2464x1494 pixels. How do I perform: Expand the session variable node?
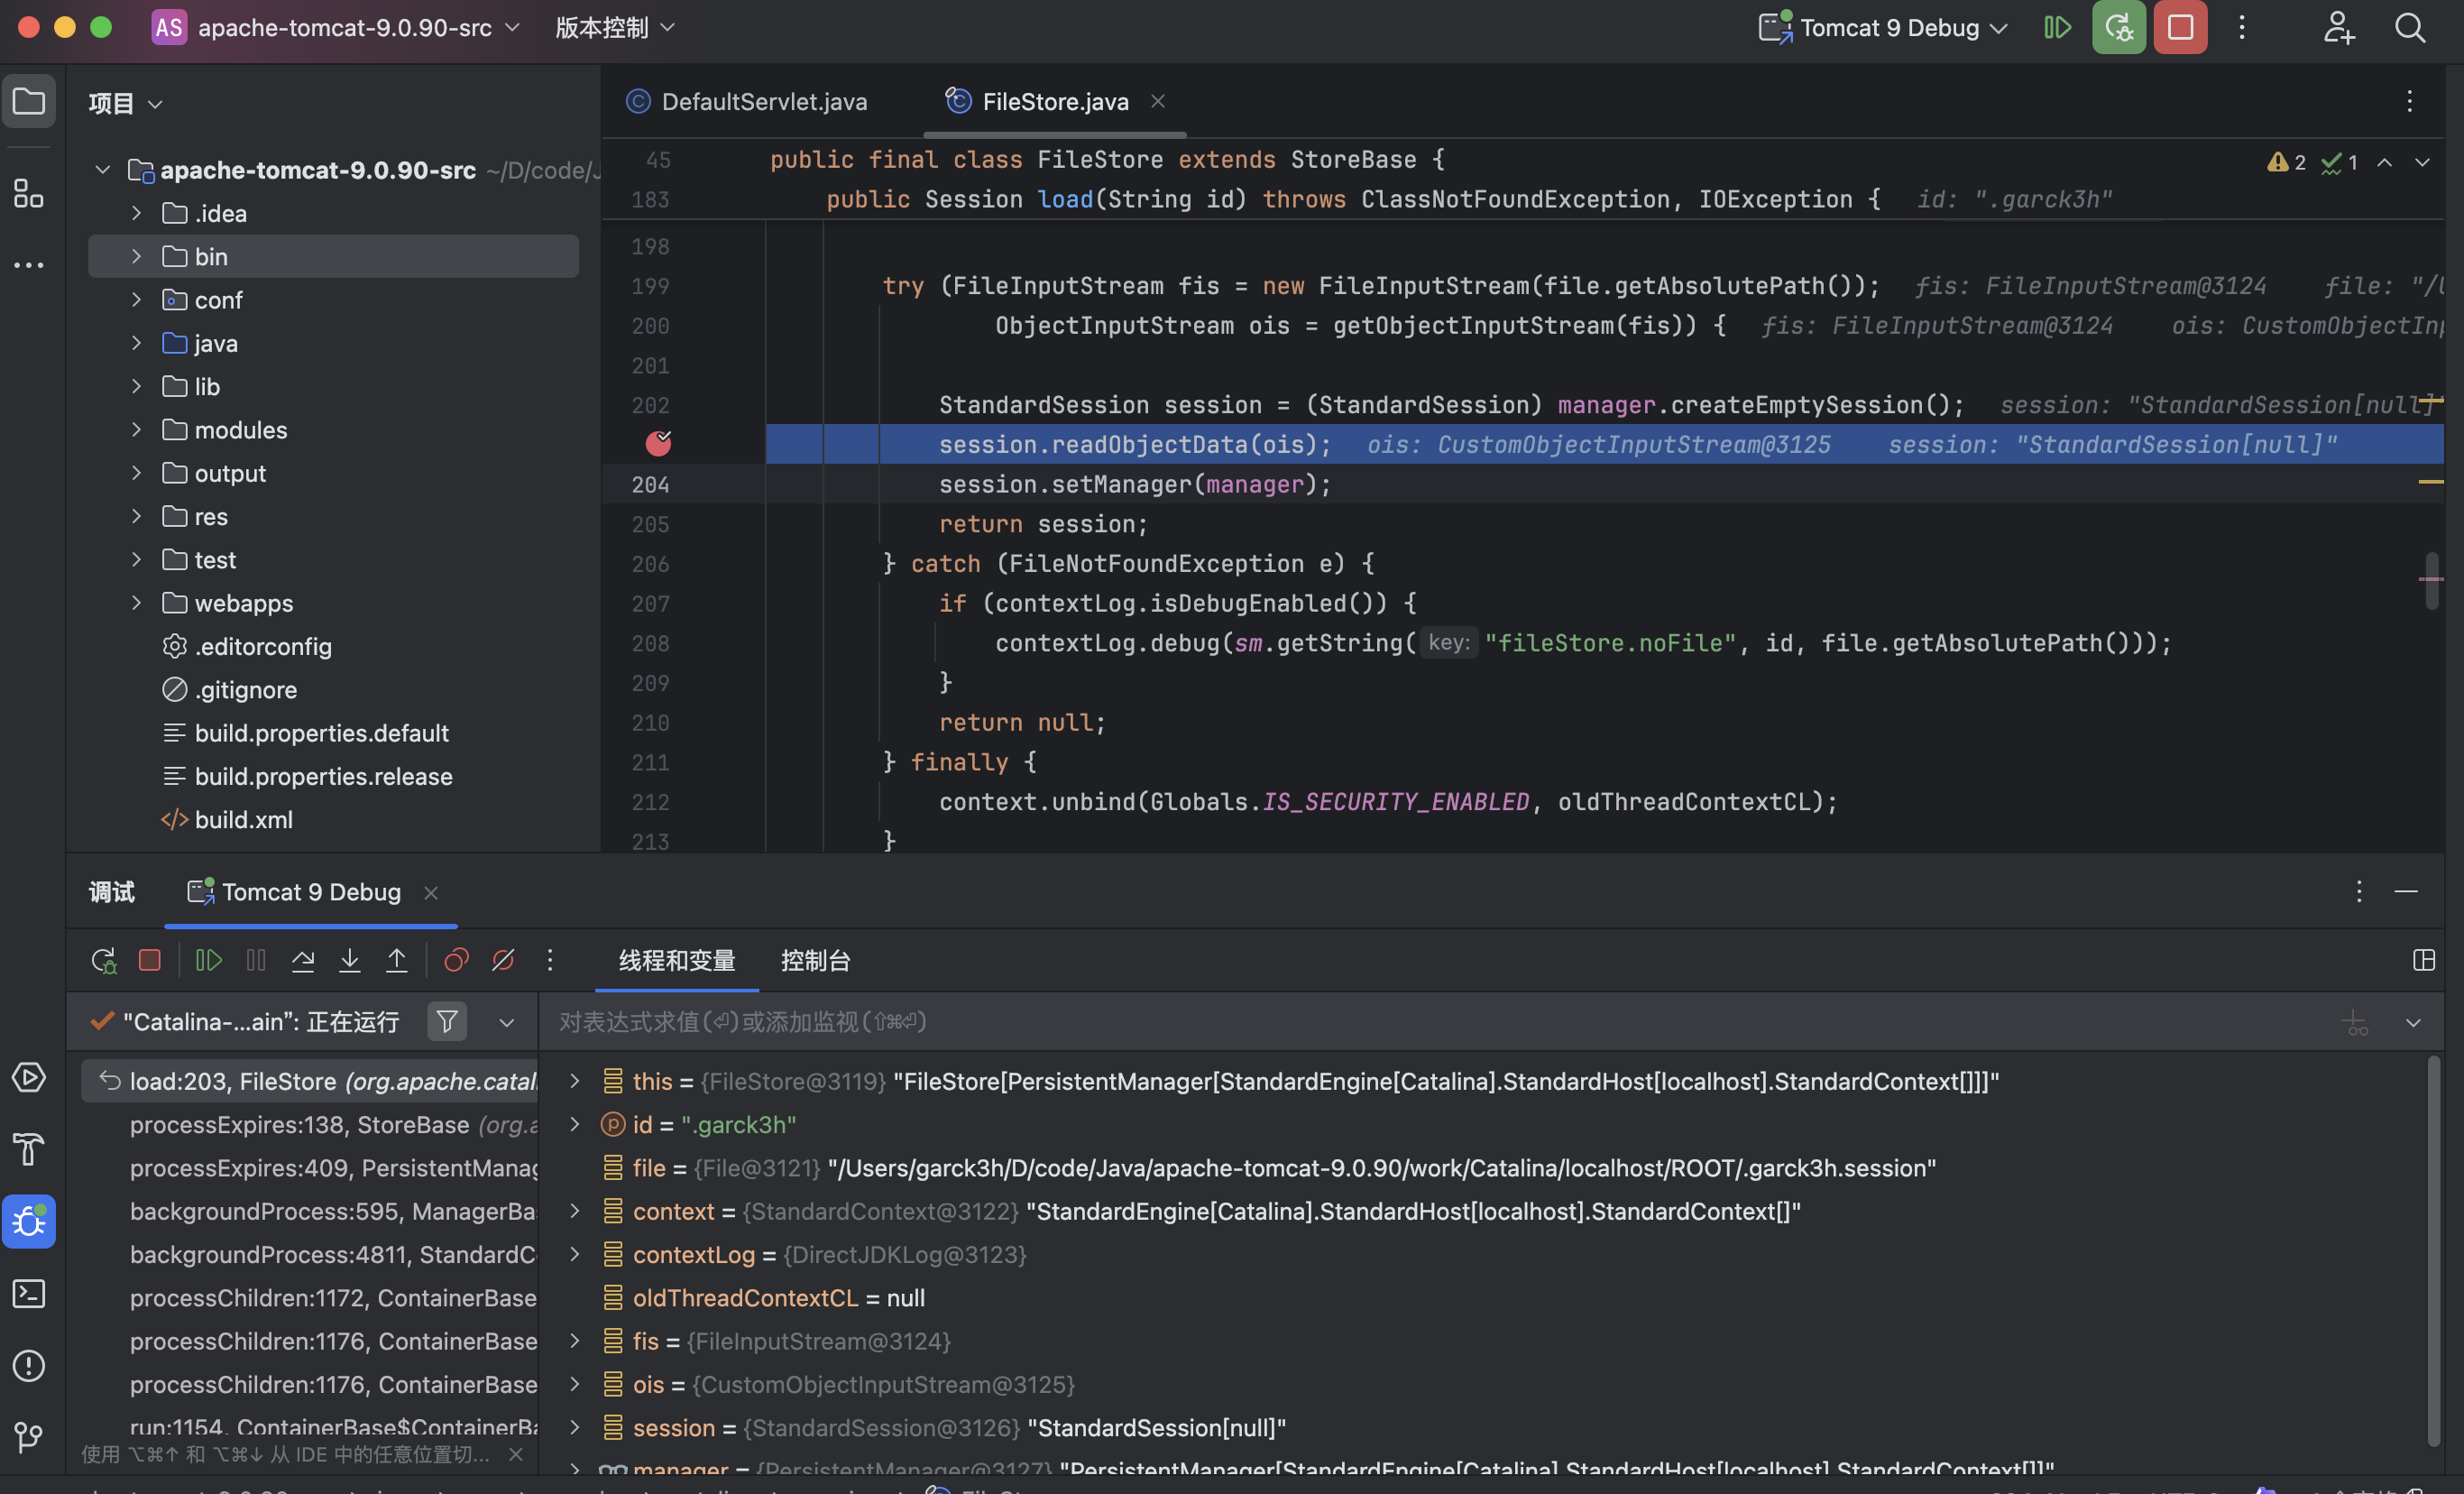(x=575, y=1427)
